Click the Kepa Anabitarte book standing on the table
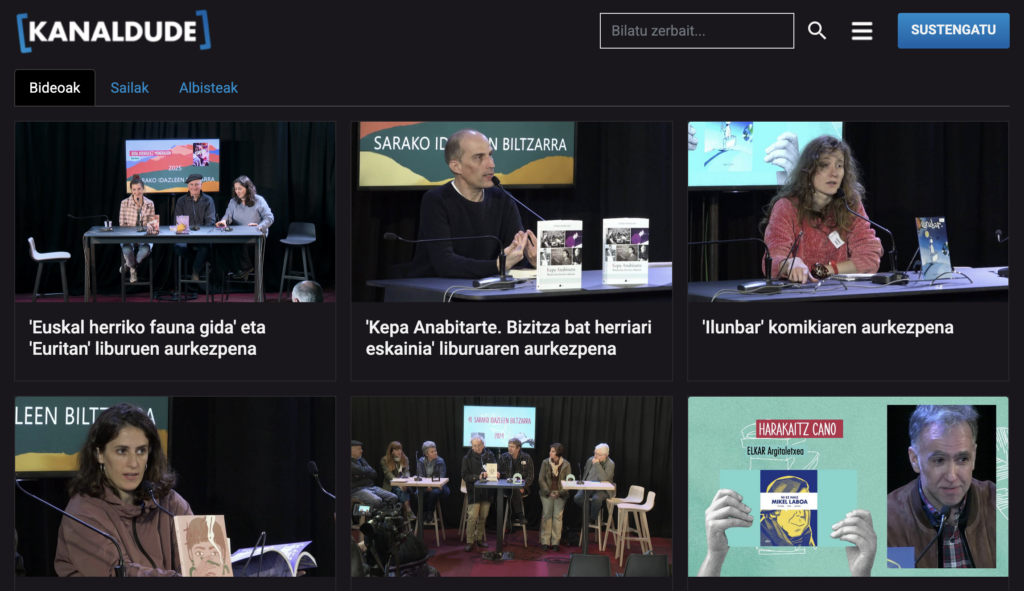The width and height of the screenshot is (1024, 591). click(559, 254)
